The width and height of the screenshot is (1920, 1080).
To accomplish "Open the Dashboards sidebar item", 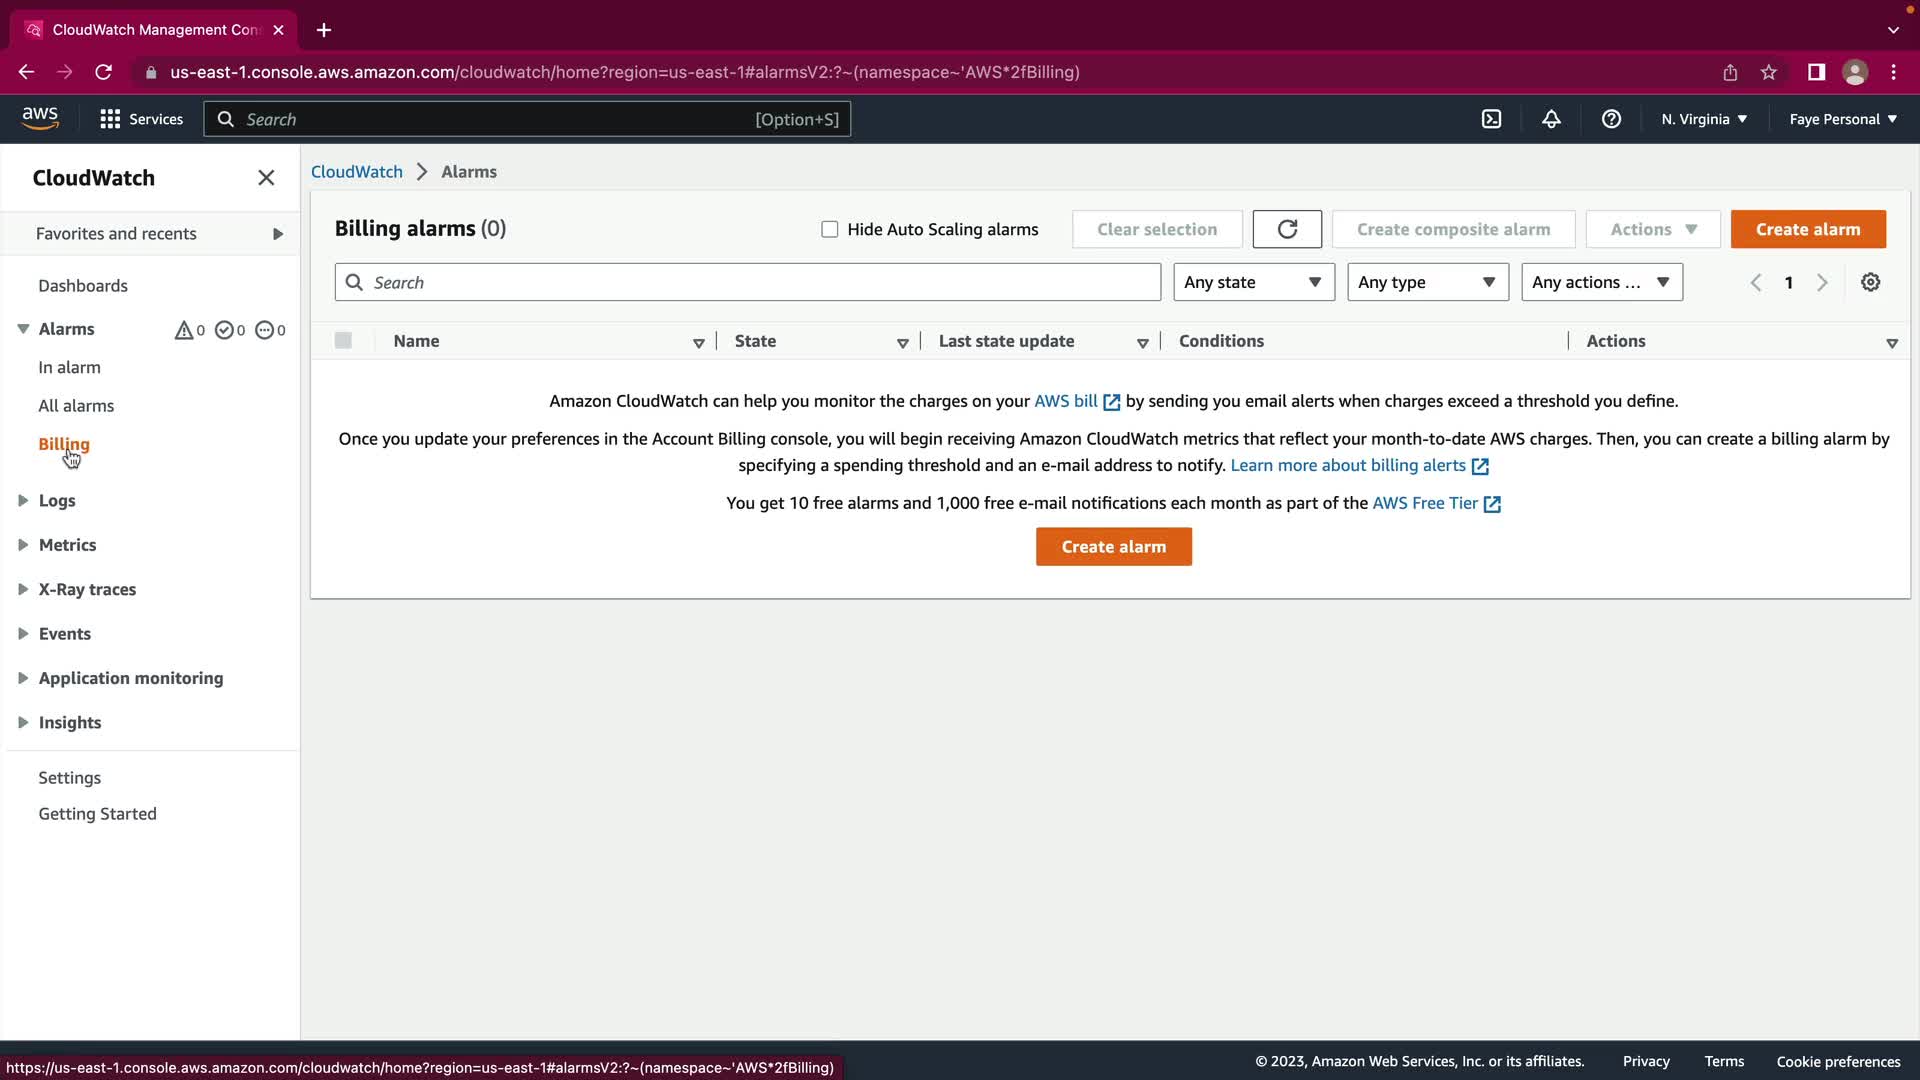I will click(83, 286).
